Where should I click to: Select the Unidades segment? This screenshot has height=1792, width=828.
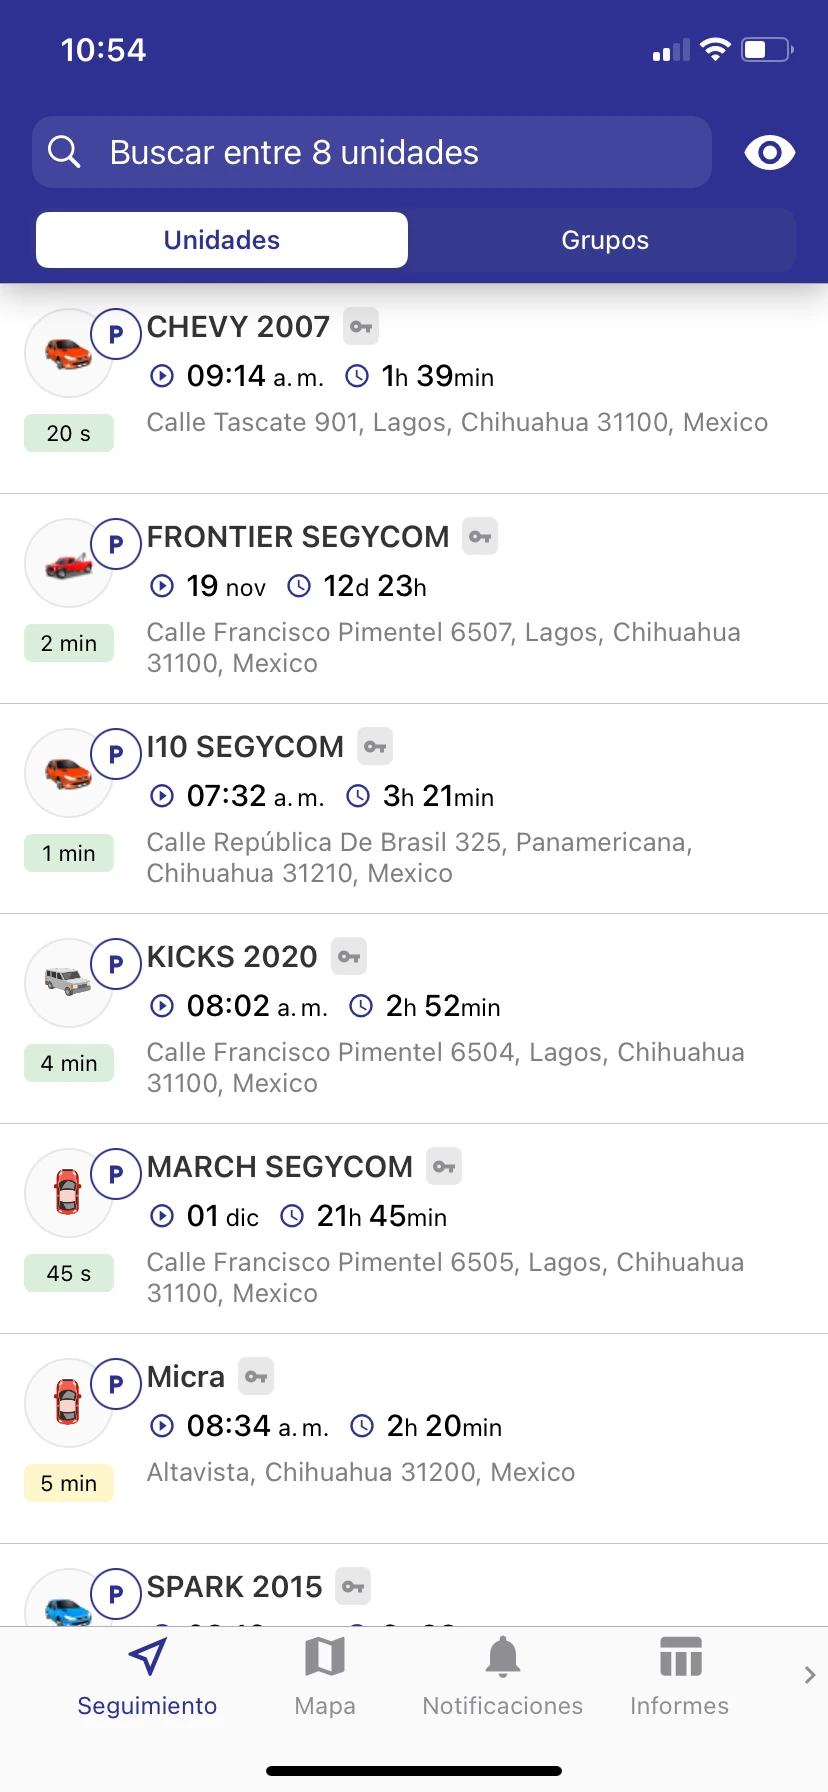pyautogui.click(x=222, y=240)
